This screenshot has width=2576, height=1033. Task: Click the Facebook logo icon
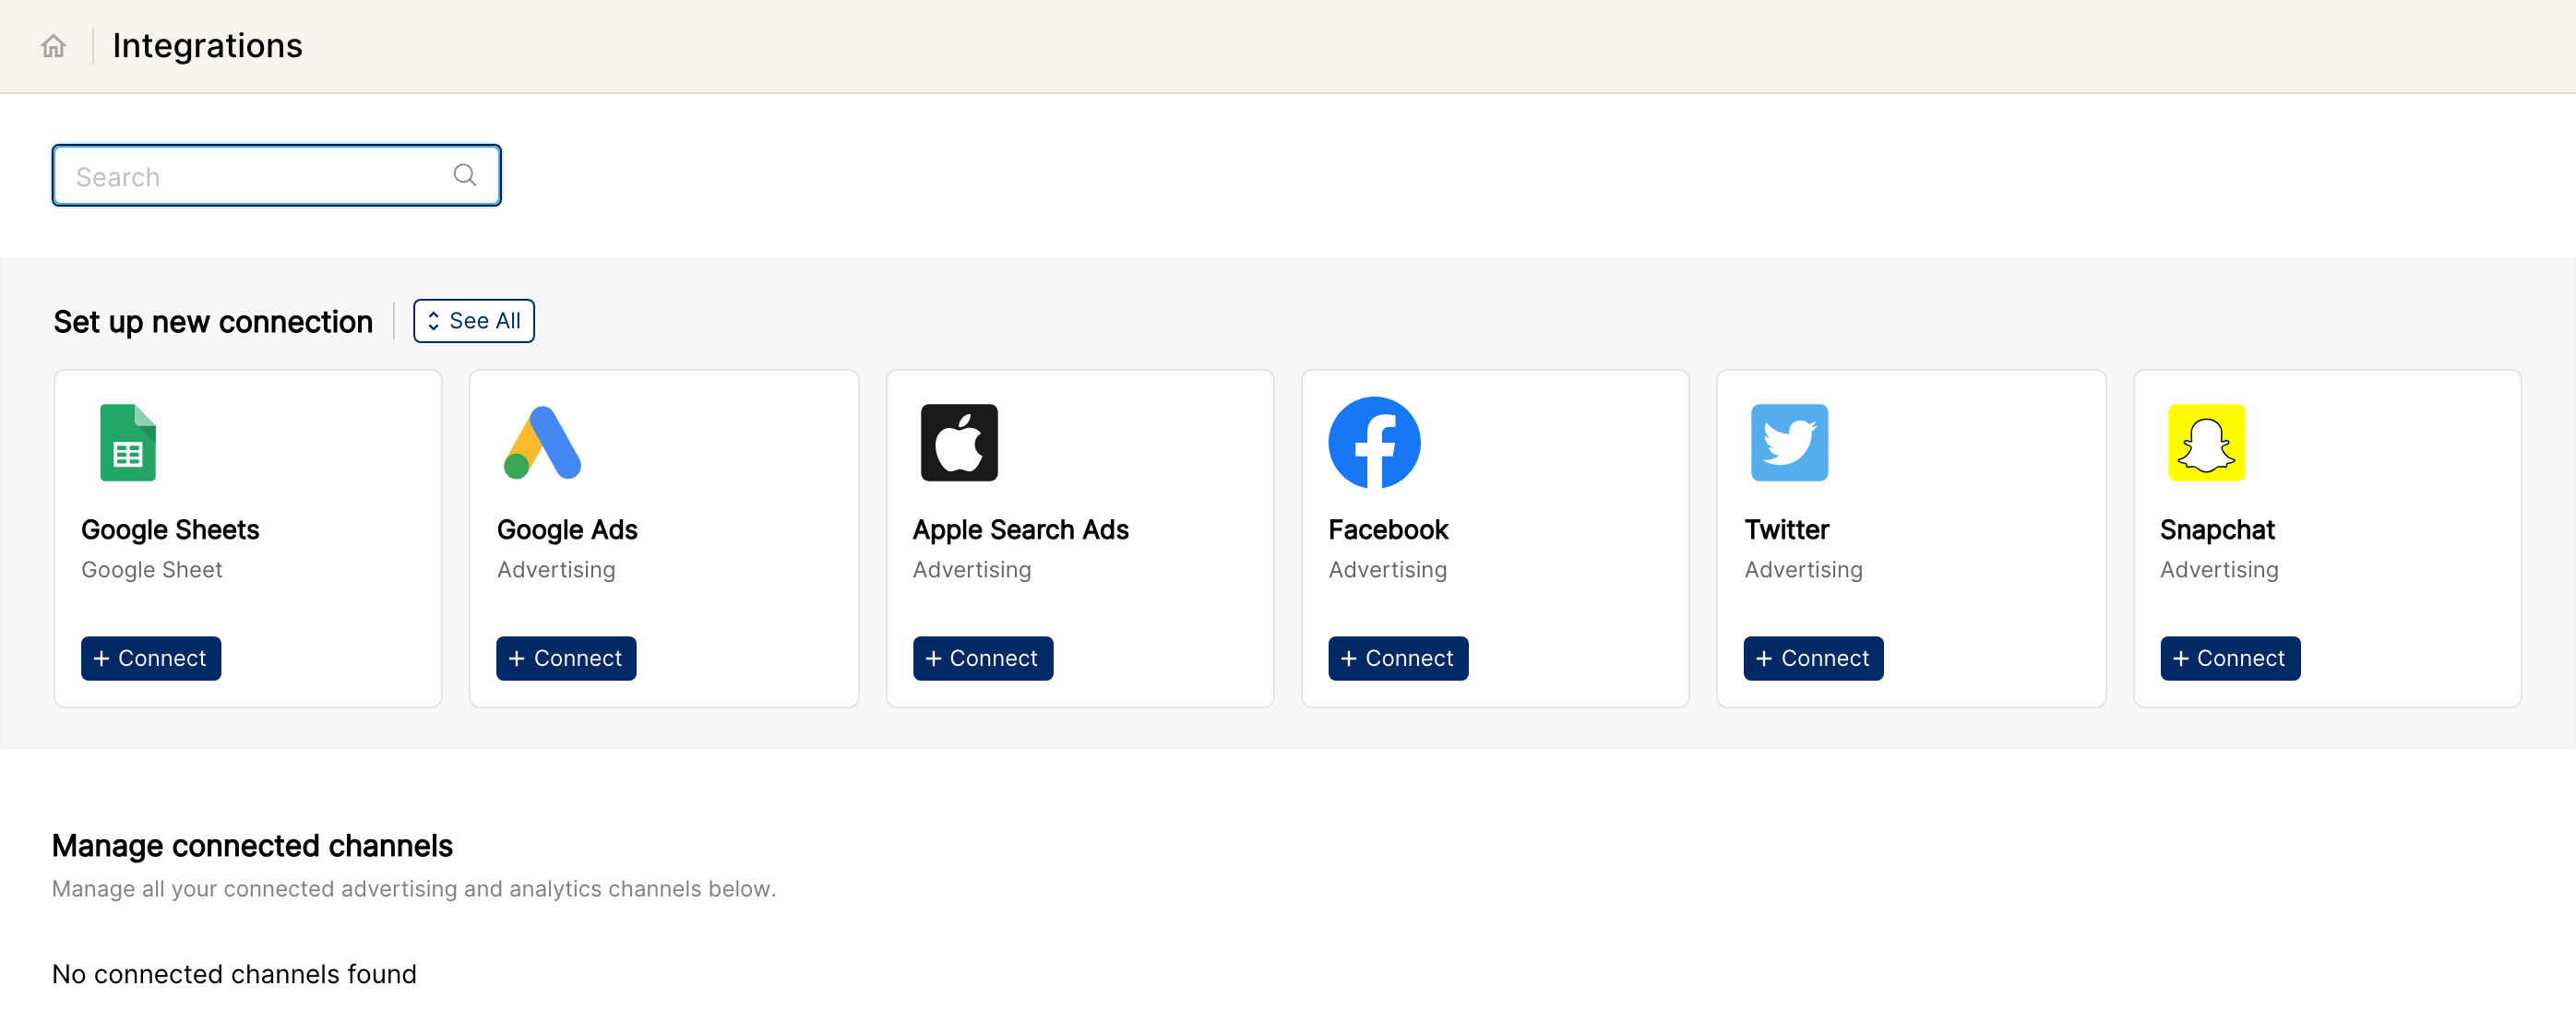[1374, 443]
